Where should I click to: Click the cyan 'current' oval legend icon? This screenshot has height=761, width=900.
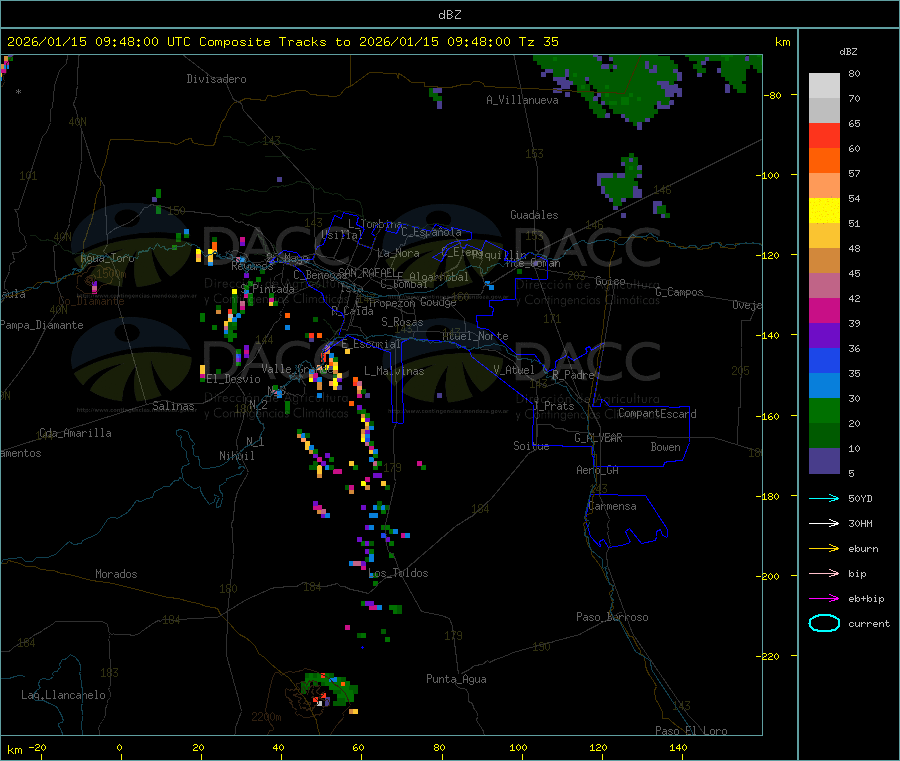click(824, 623)
